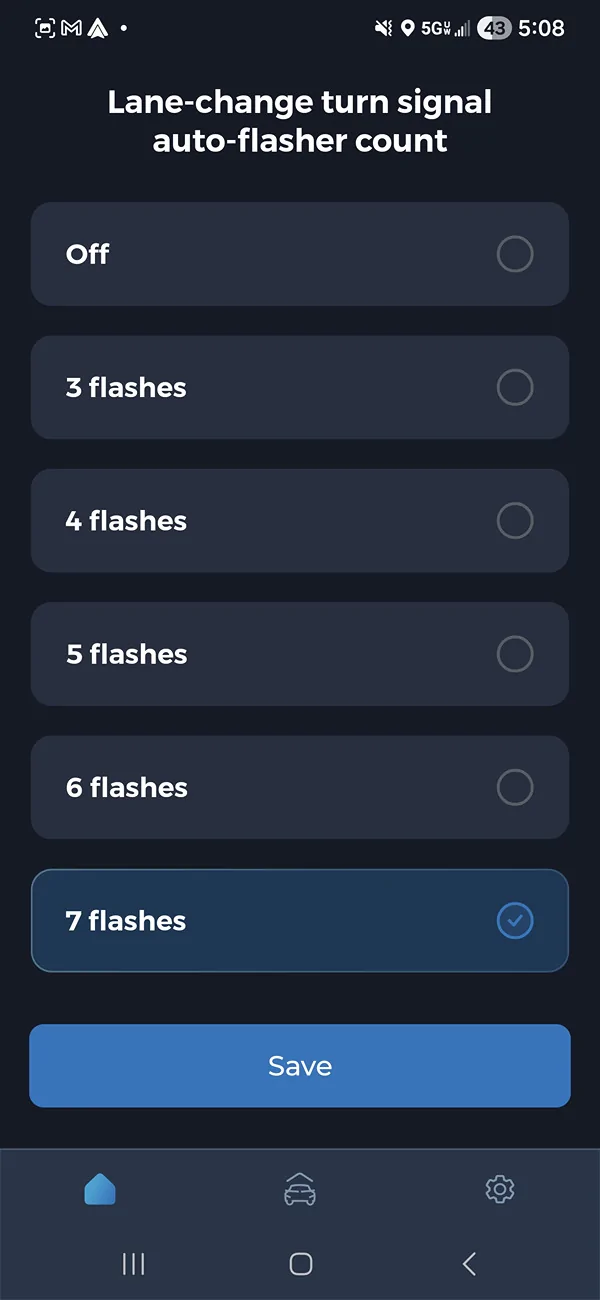Open the home tab icon

[100, 1189]
